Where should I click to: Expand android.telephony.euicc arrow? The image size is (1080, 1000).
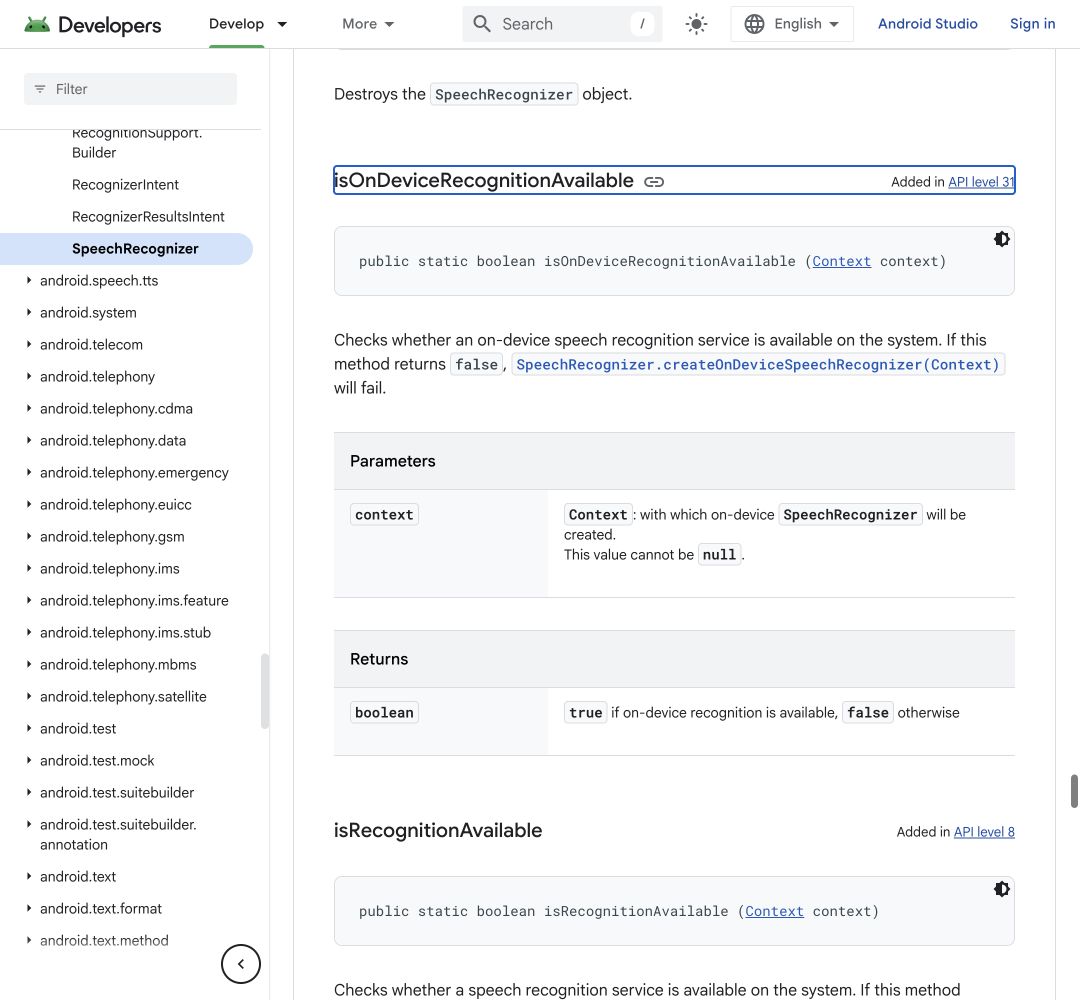click(x=29, y=505)
